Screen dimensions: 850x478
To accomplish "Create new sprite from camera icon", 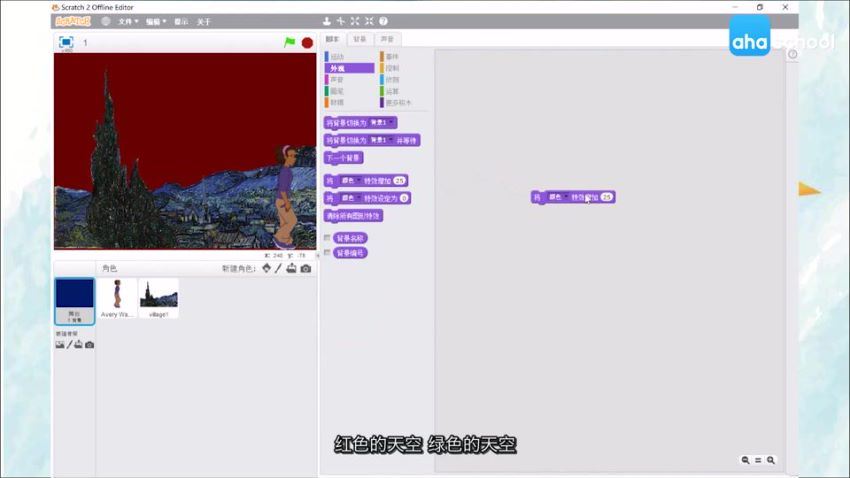I will (x=306, y=268).
